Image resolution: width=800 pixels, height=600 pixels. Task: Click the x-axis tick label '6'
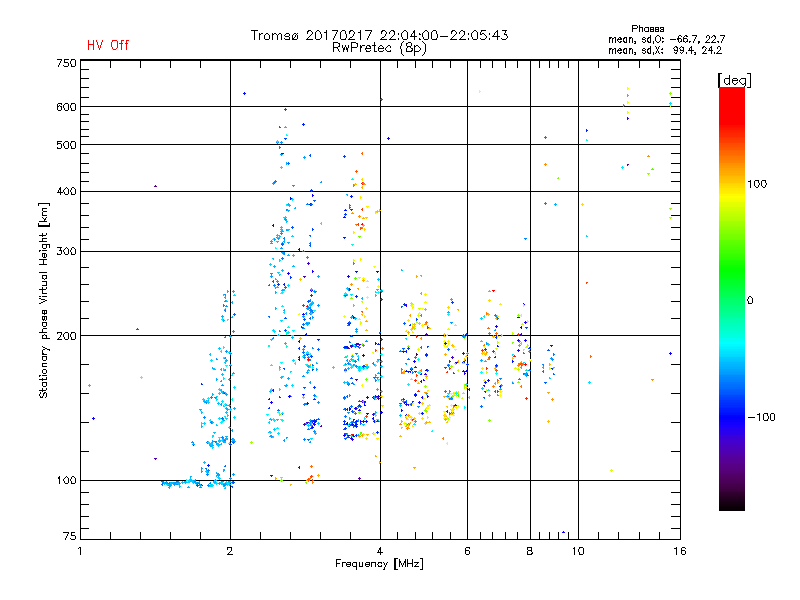(467, 551)
